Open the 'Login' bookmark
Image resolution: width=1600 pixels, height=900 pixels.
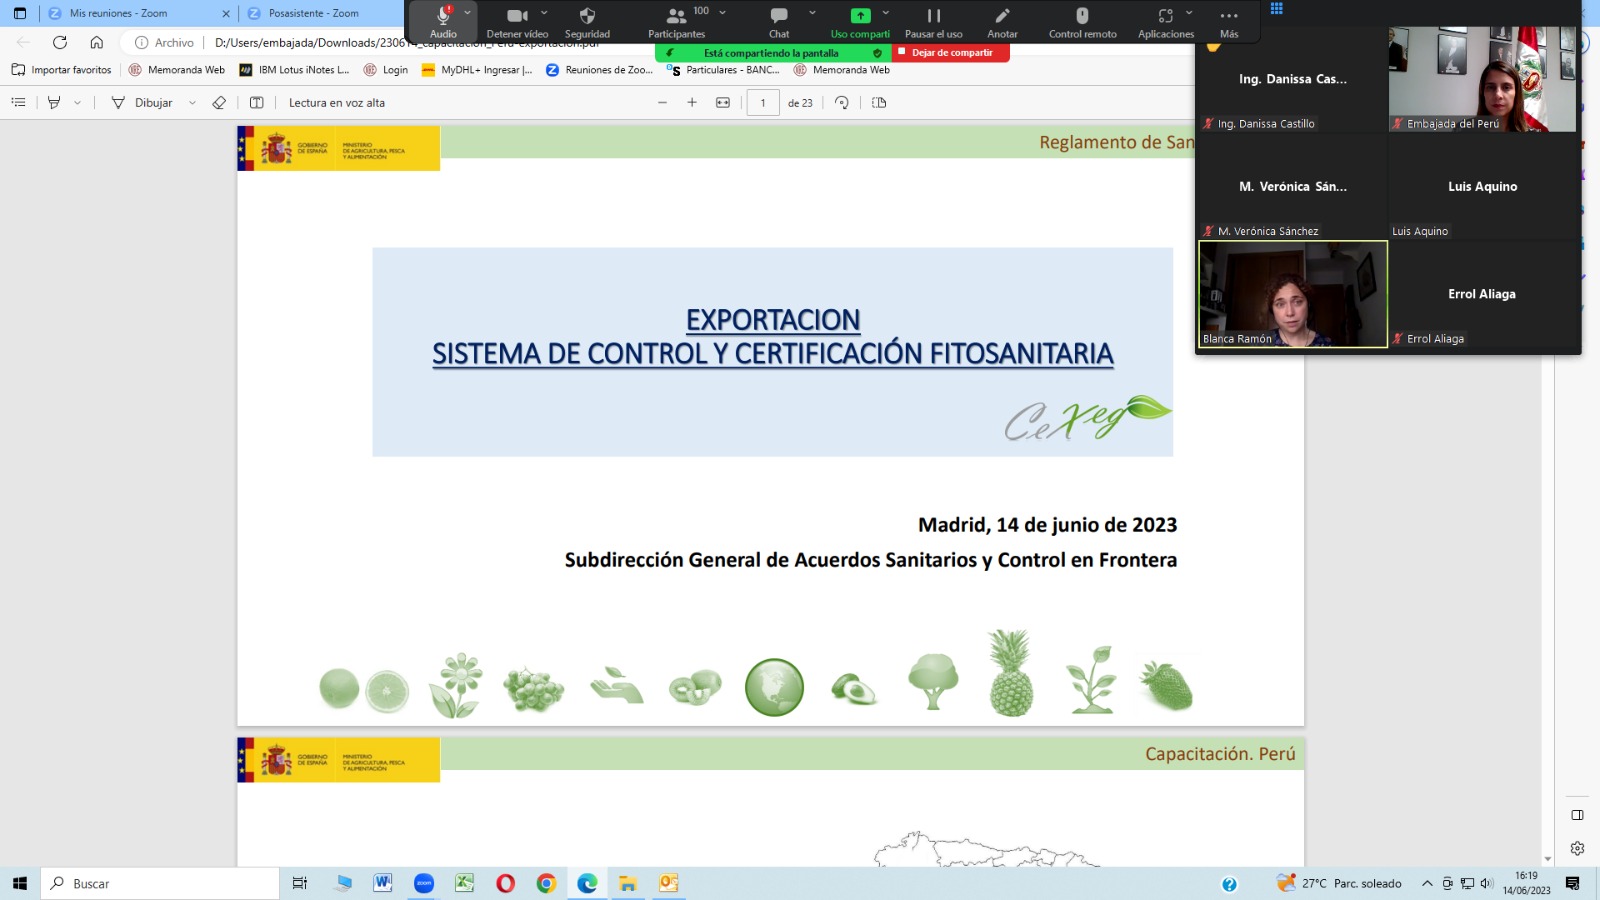click(386, 70)
